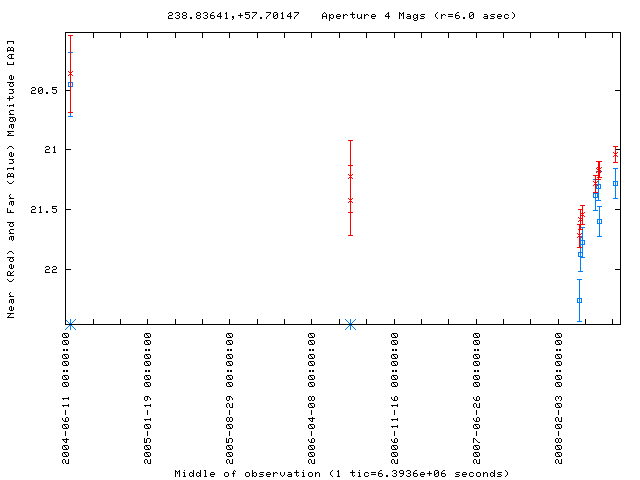Click the date label 2006-11-16 00:00:00
The width and height of the screenshot is (640, 480).
(x=395, y=398)
